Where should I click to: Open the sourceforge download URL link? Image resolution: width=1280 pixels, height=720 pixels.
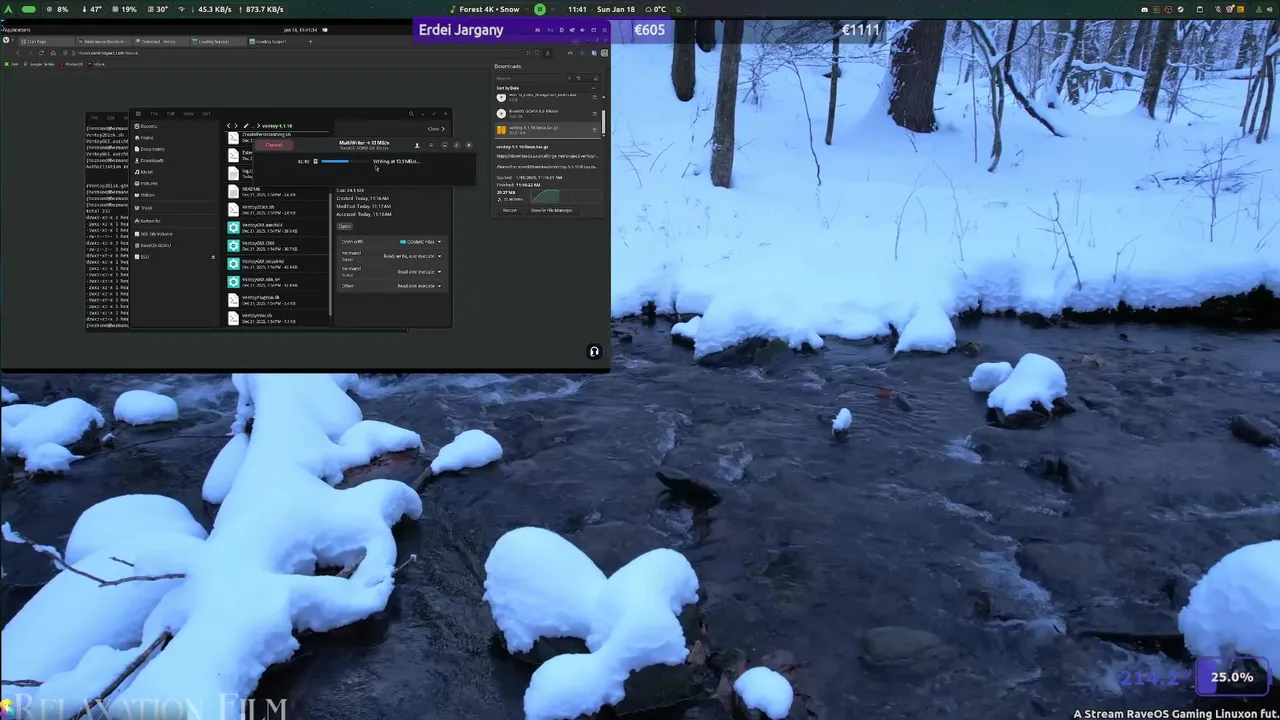click(547, 156)
